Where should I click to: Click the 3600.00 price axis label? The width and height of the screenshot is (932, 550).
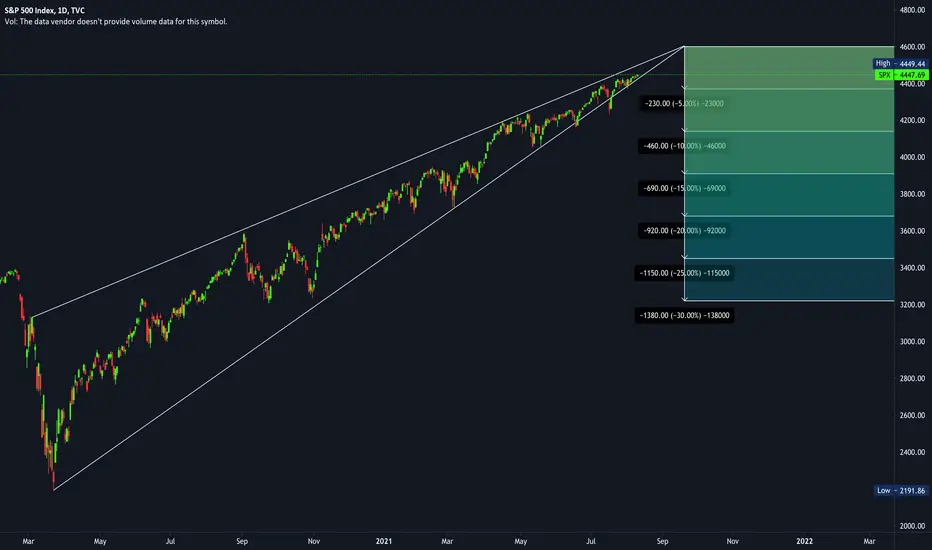(912, 231)
